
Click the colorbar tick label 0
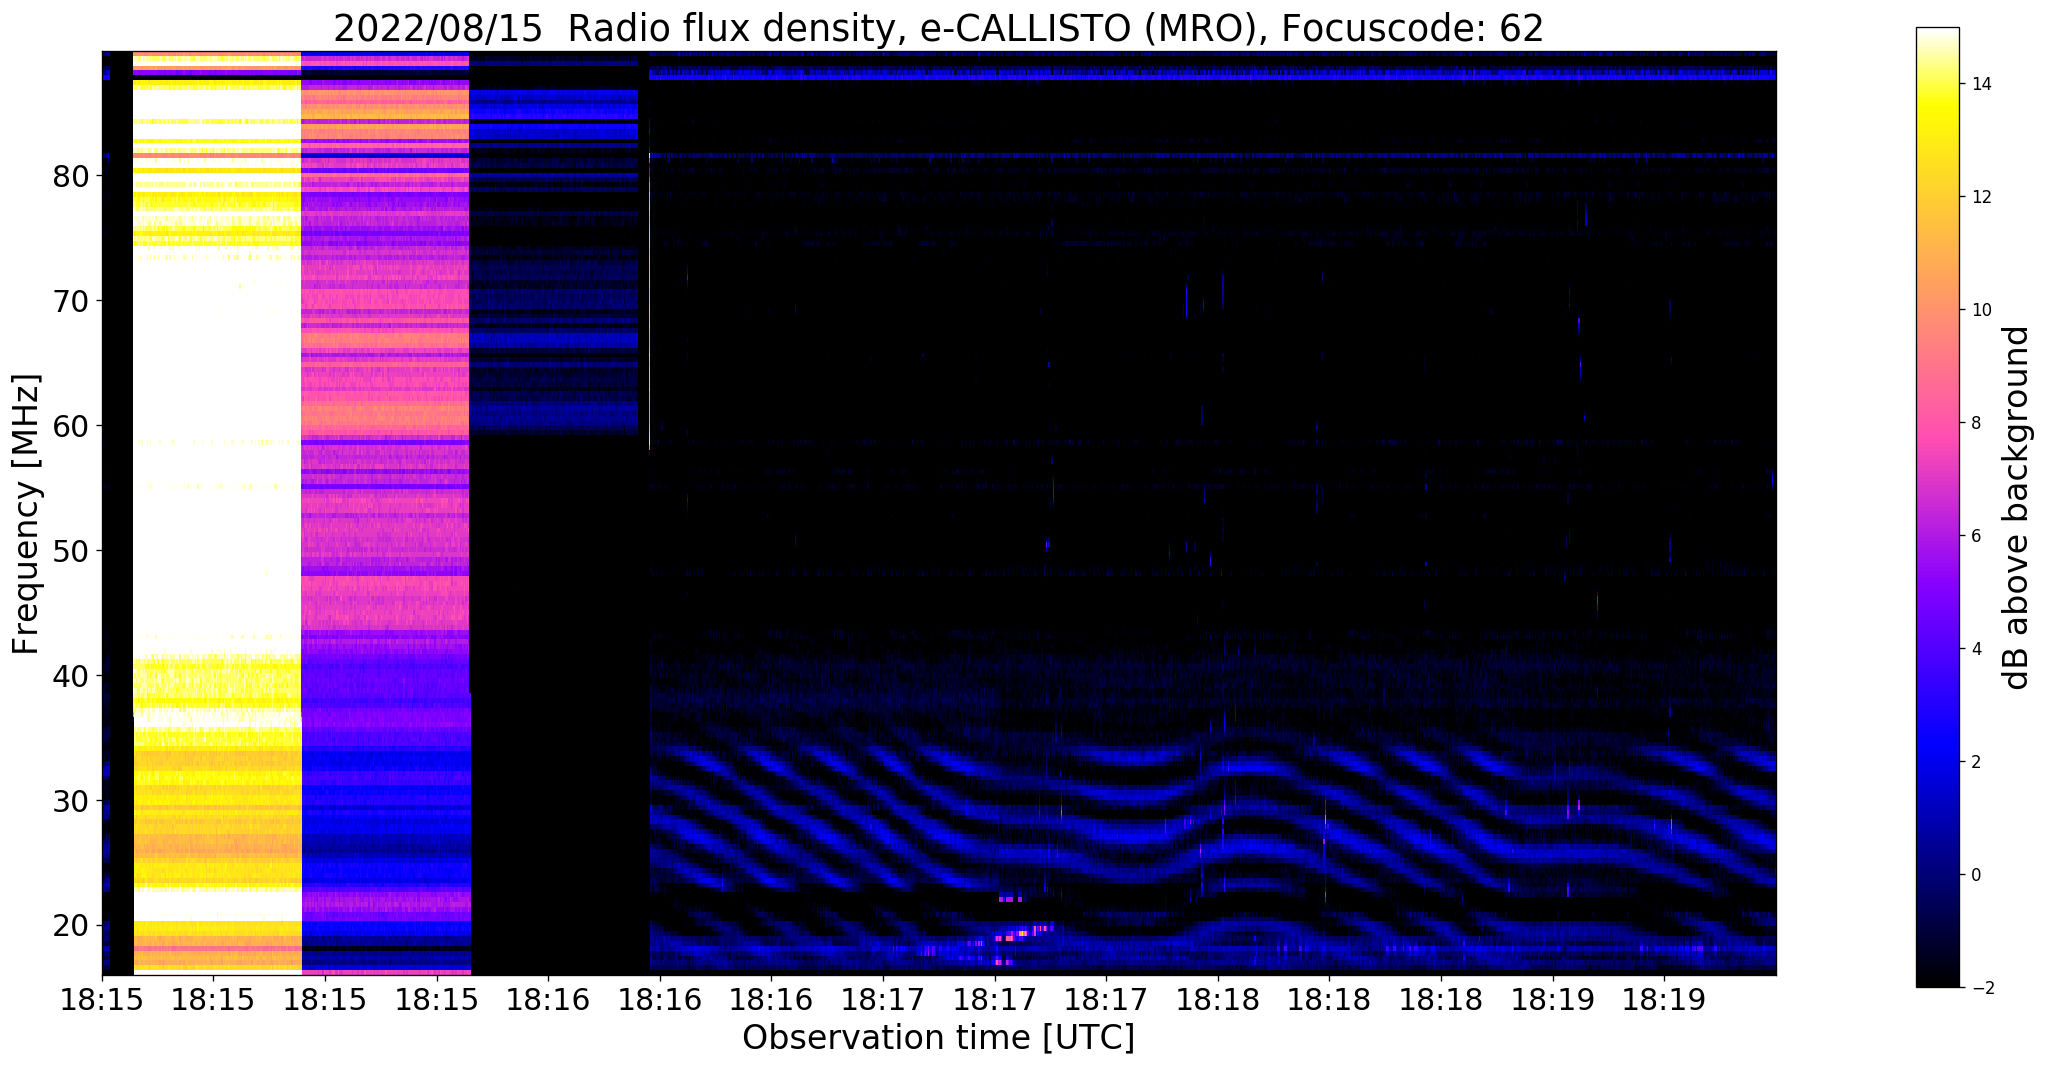click(1975, 875)
